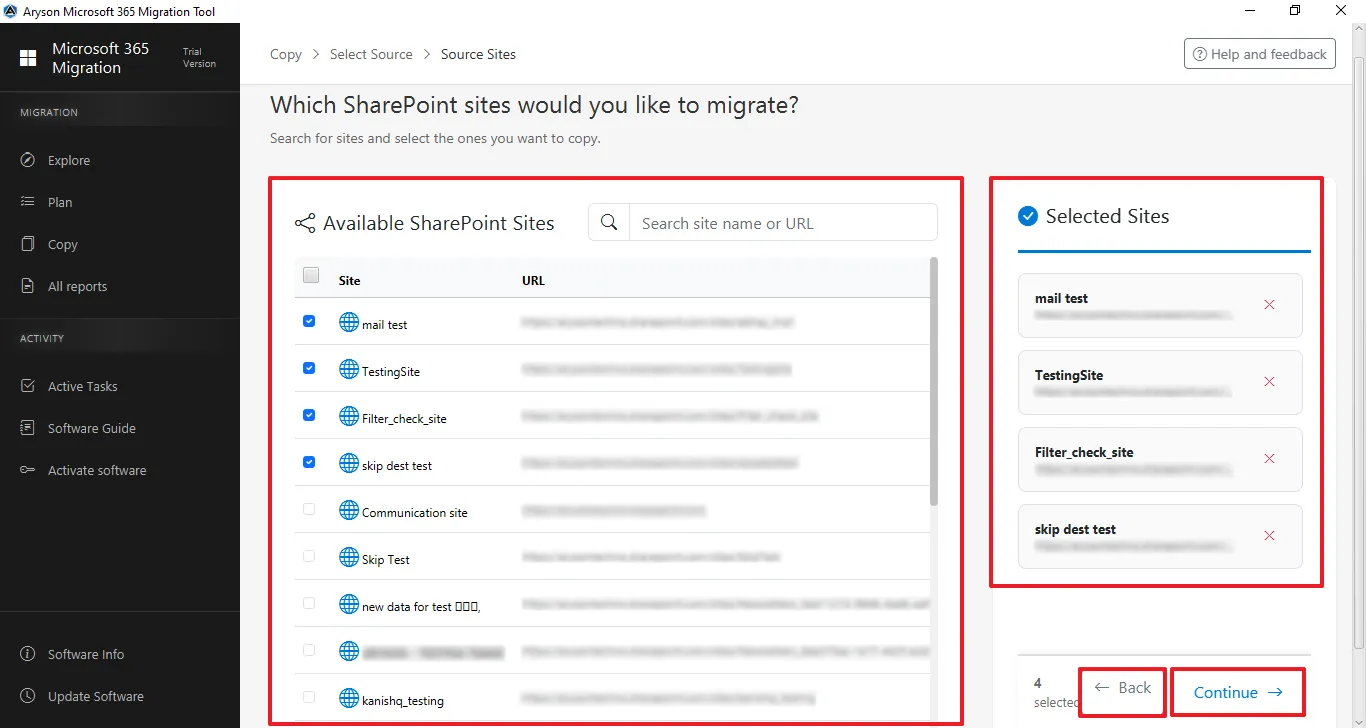Viewport: 1366px width, 728px height.
Task: Open the Plan menu item
Action: coord(60,202)
